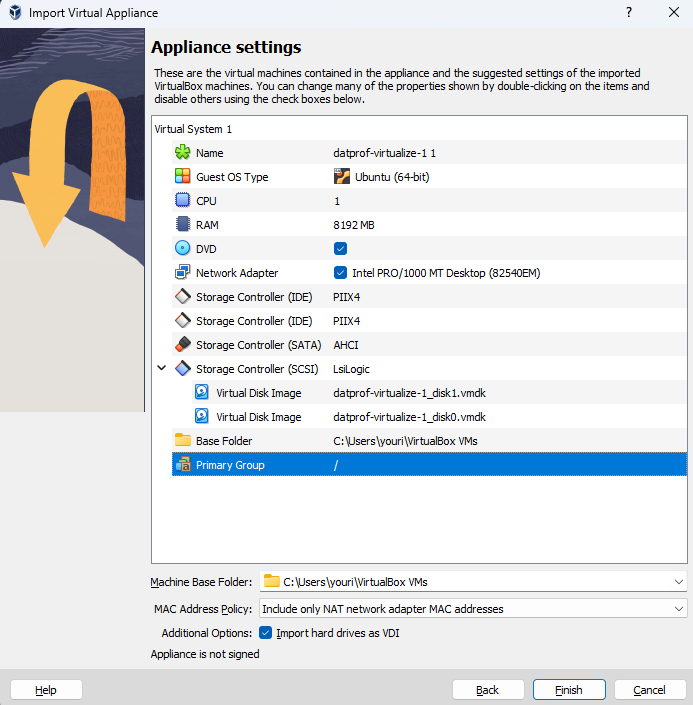Uncheck the DVD checkbox

tap(341, 249)
